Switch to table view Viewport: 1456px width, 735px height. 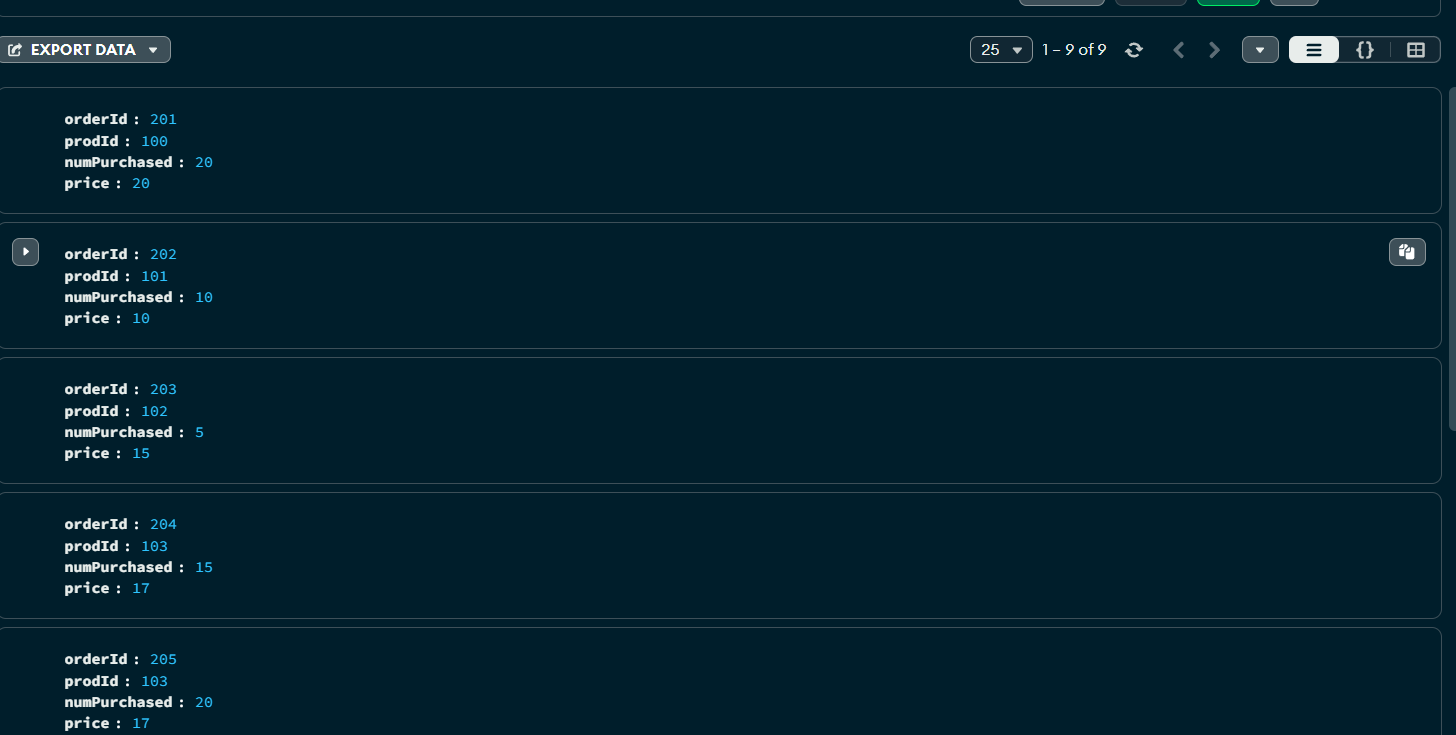[x=1415, y=50]
